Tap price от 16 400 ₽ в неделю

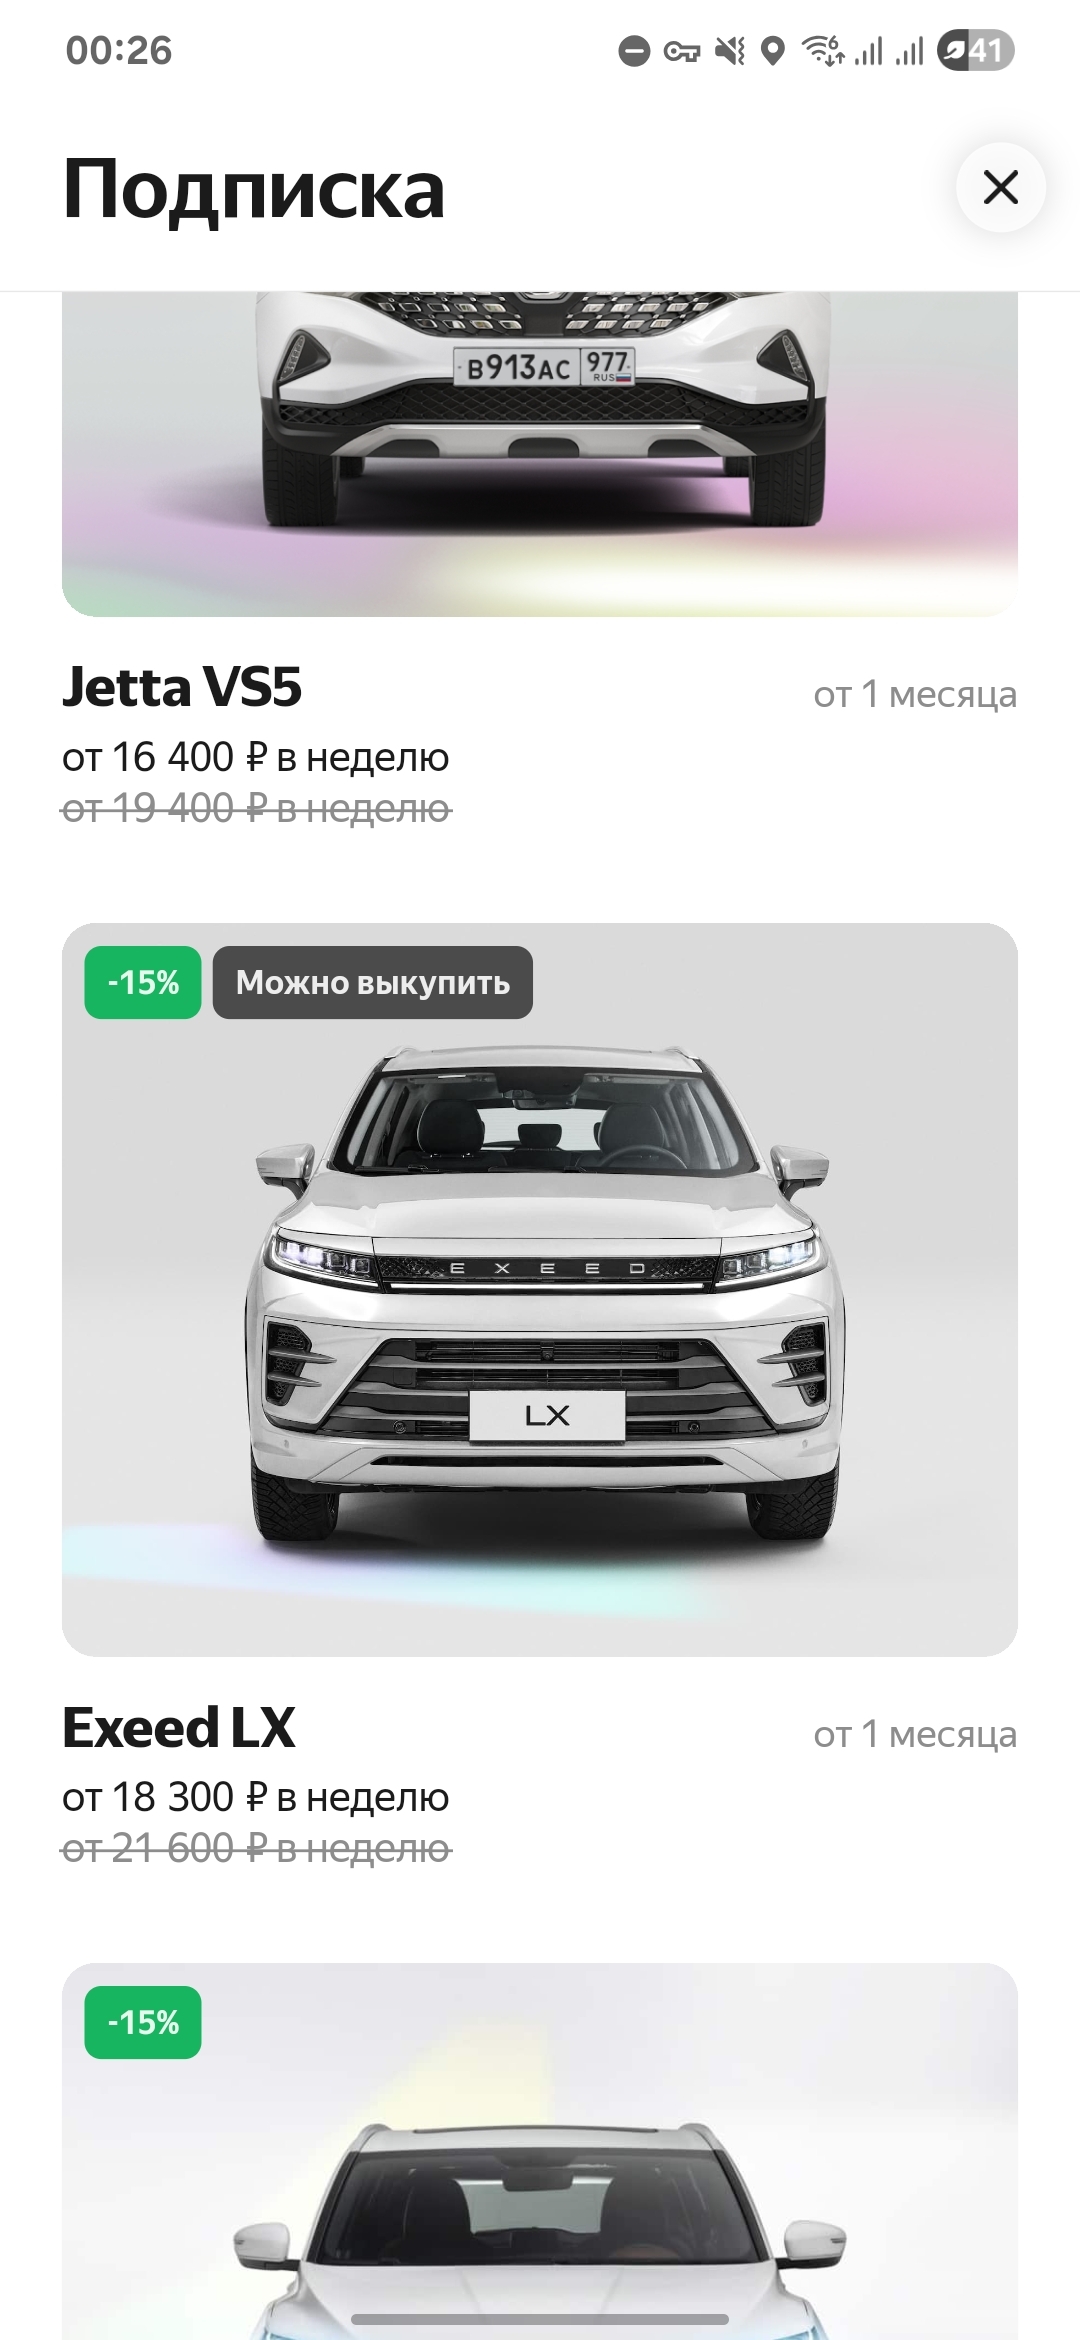coord(256,757)
